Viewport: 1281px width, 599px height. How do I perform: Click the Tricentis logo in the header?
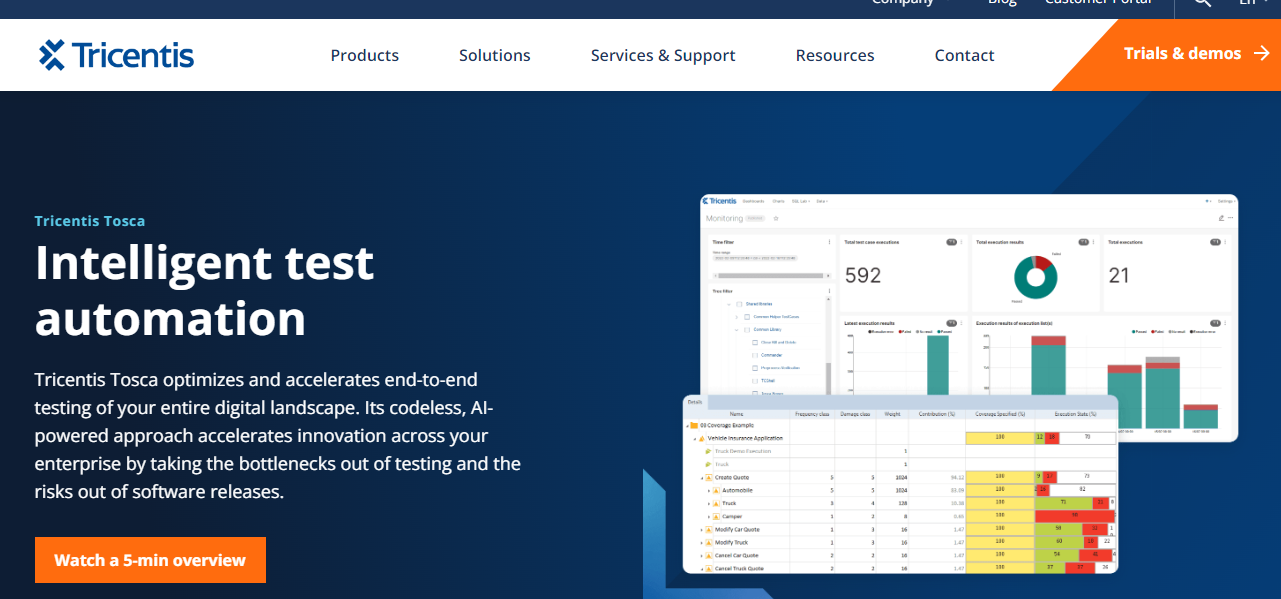pos(116,55)
